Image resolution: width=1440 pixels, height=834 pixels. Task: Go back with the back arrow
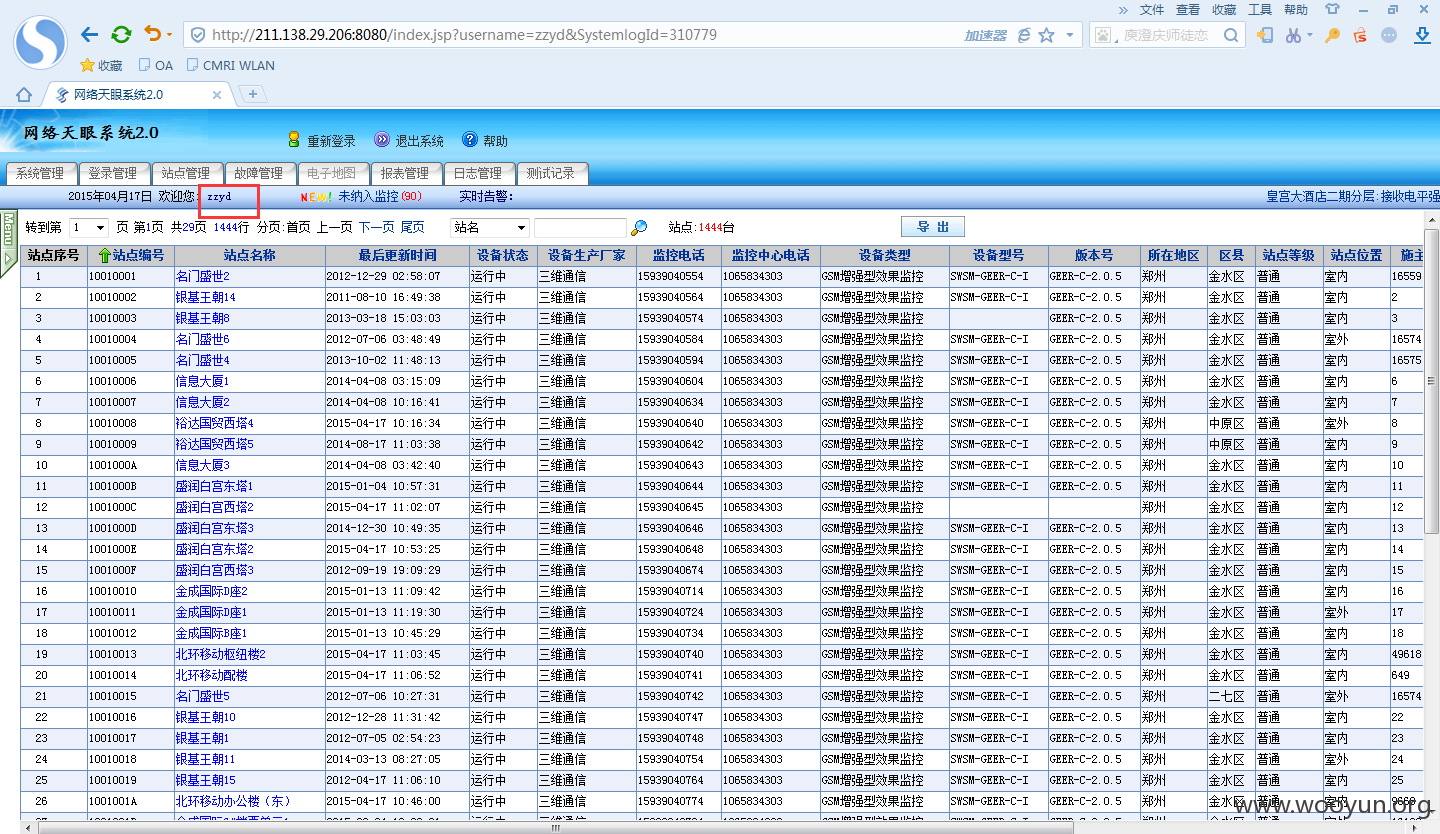89,35
